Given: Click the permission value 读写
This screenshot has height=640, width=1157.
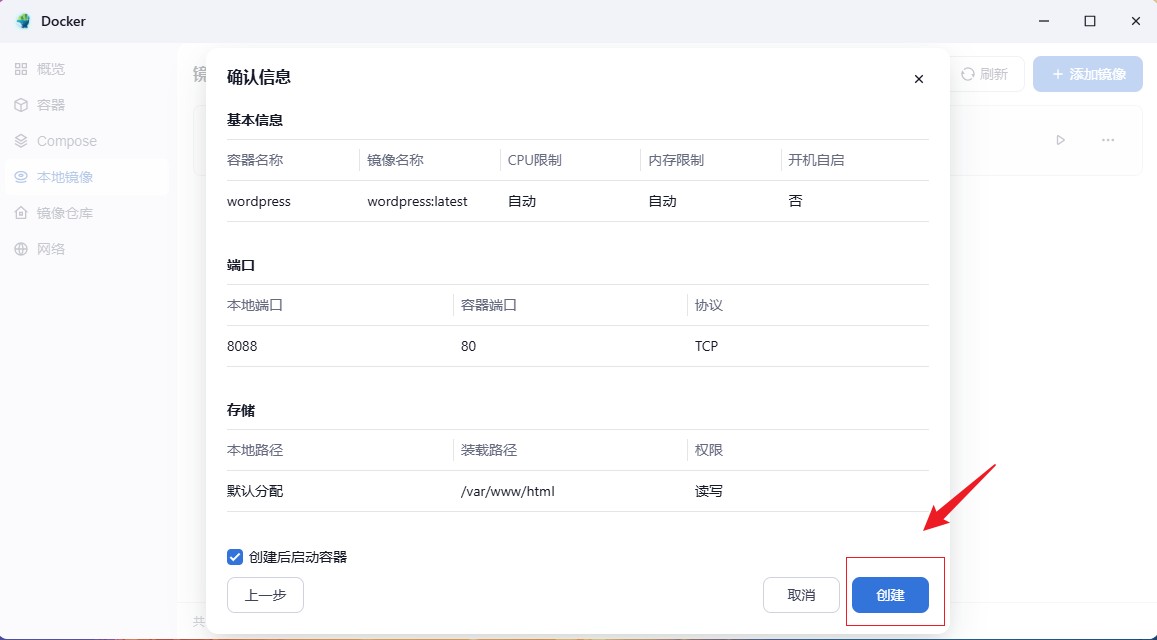Looking at the screenshot, I should pos(708,492).
